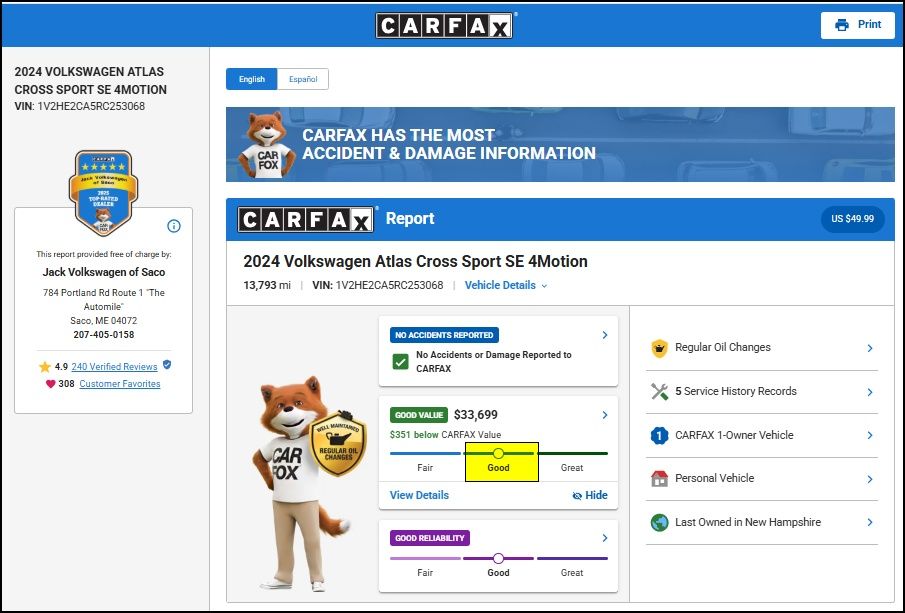Click the Top-Rated Dealer badge
905x613 pixels.
(103, 192)
